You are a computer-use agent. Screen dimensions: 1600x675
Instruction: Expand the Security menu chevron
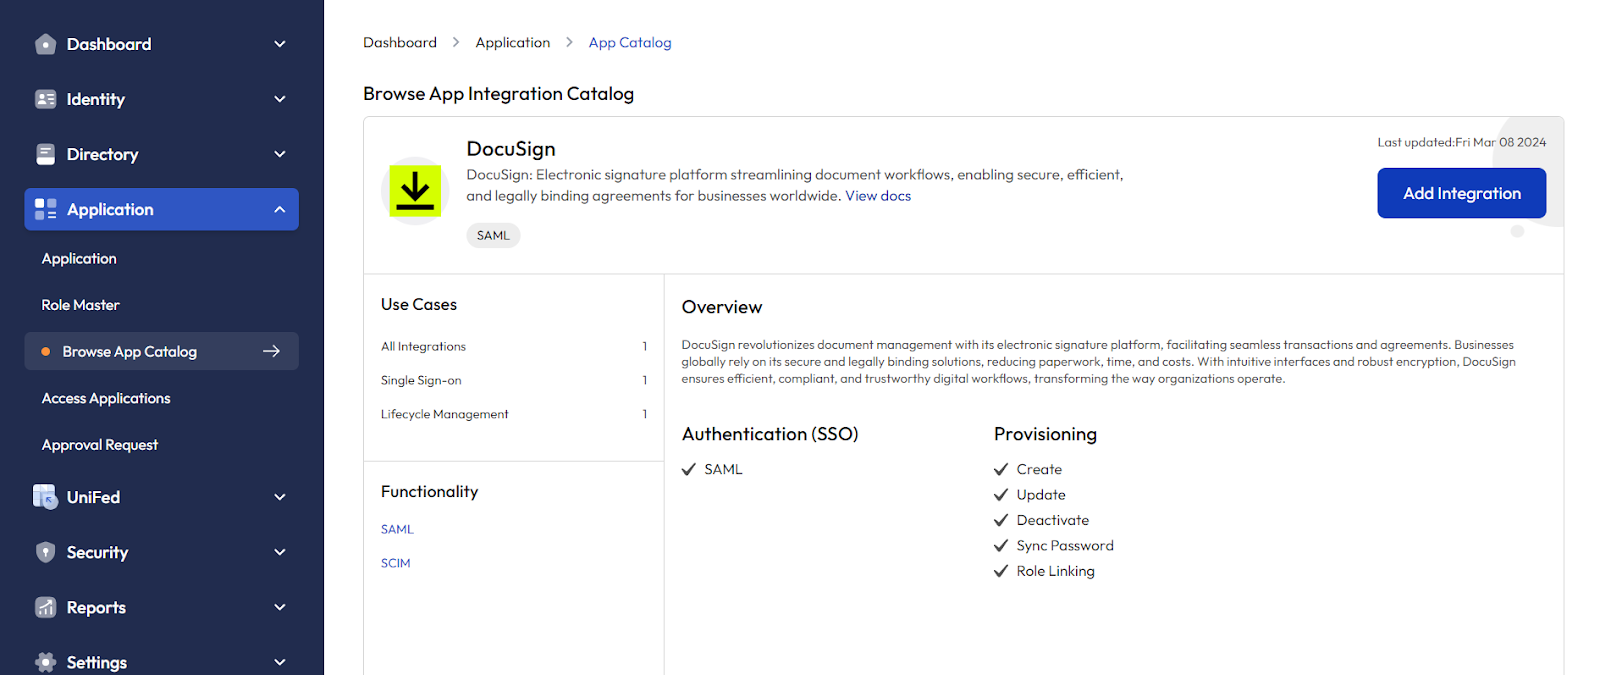click(280, 552)
